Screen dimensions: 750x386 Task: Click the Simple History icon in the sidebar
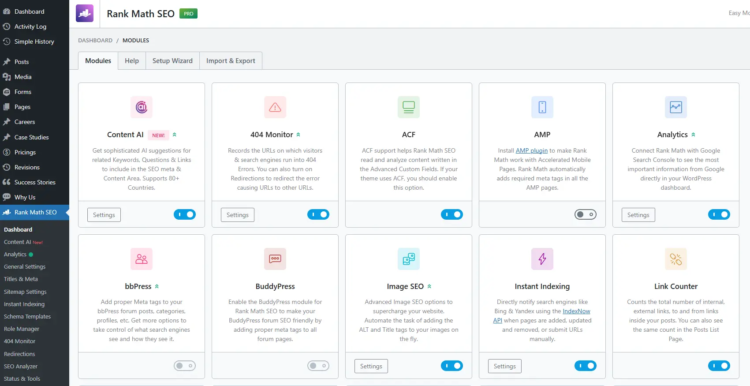6,42
